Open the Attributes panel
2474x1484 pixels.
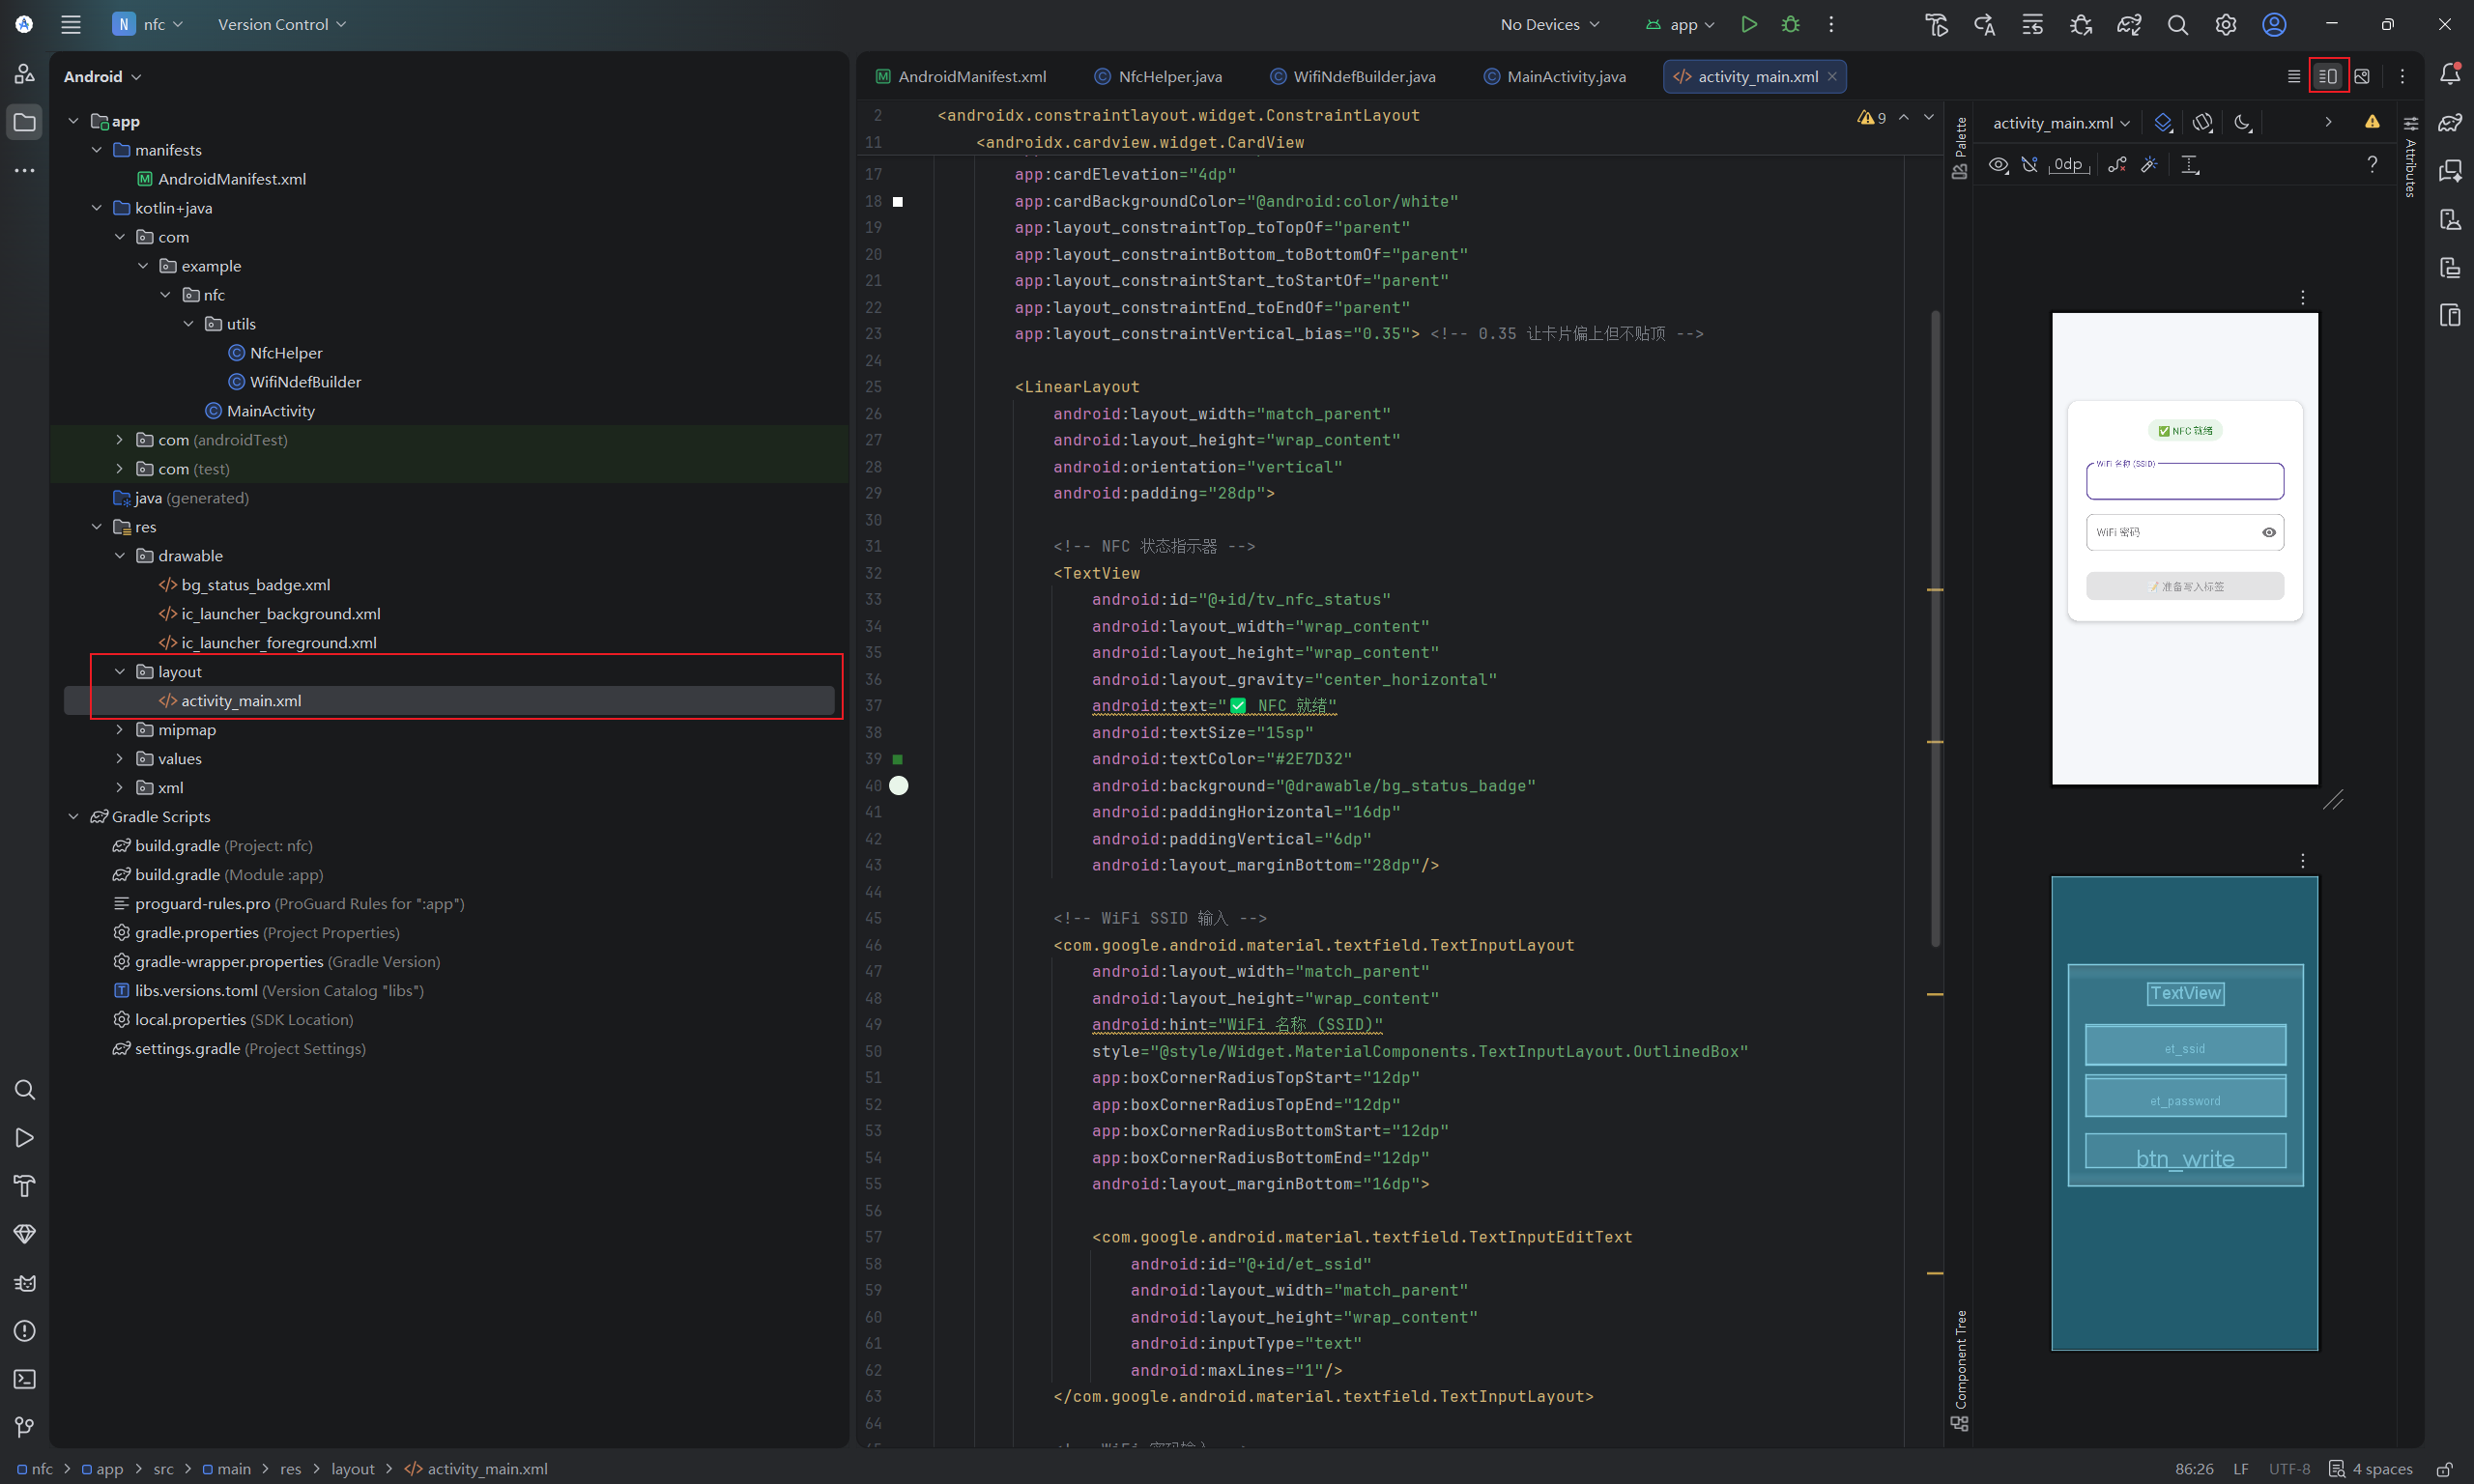[2410, 157]
